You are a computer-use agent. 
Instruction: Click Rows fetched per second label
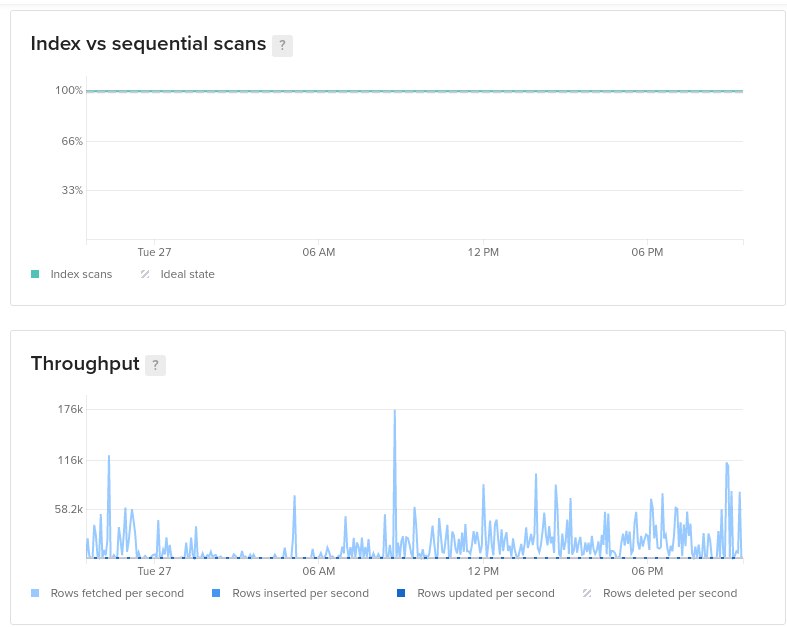point(117,593)
